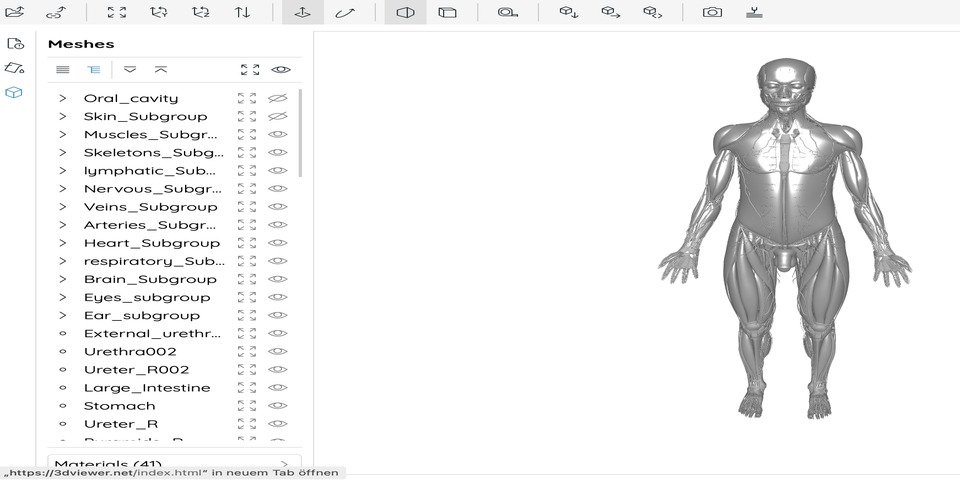Screen dimensions: 960x480
Task: Select the External_urethr... mesh
Action: [x=152, y=334]
